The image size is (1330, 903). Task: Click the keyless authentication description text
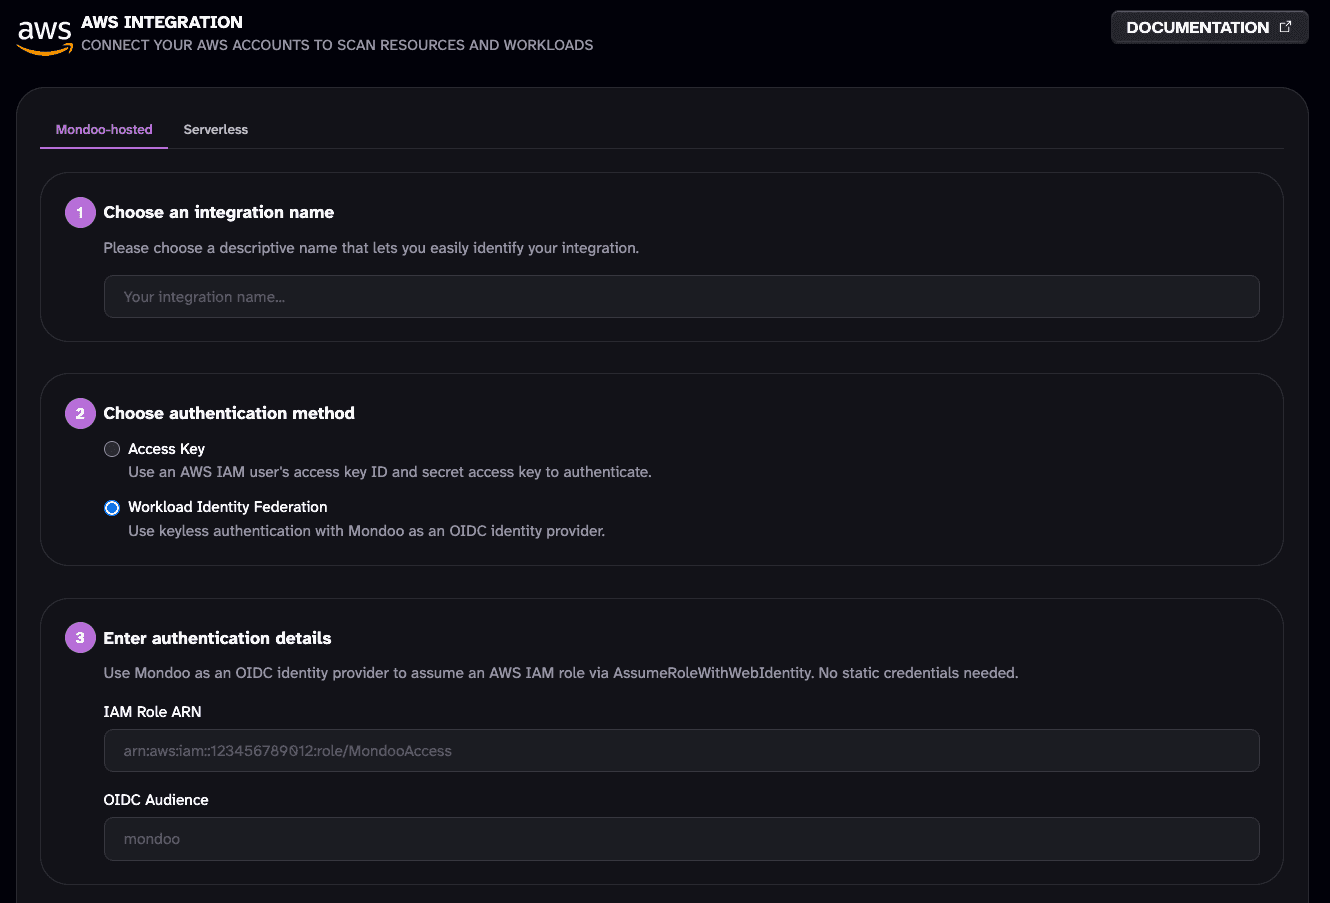[367, 531]
